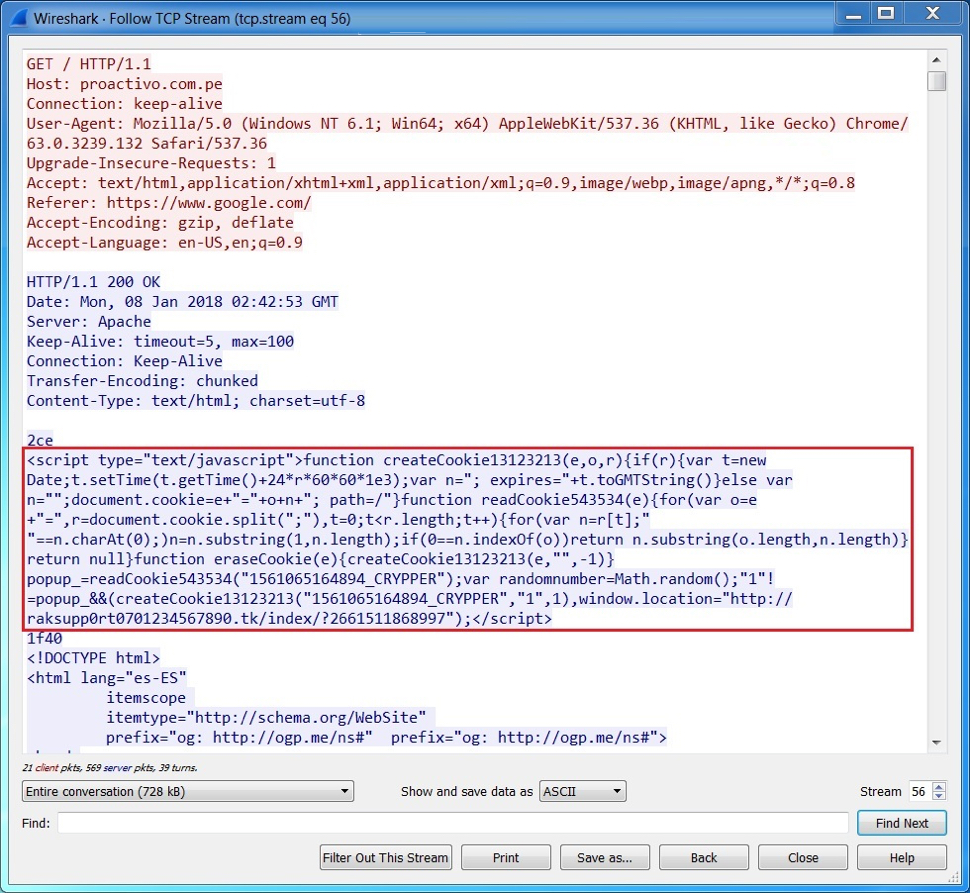Click the 'Upgrade-Insecure-Requests: 1' line
Image resolution: width=970 pixels, height=893 pixels.
pyautogui.click(x=151, y=163)
